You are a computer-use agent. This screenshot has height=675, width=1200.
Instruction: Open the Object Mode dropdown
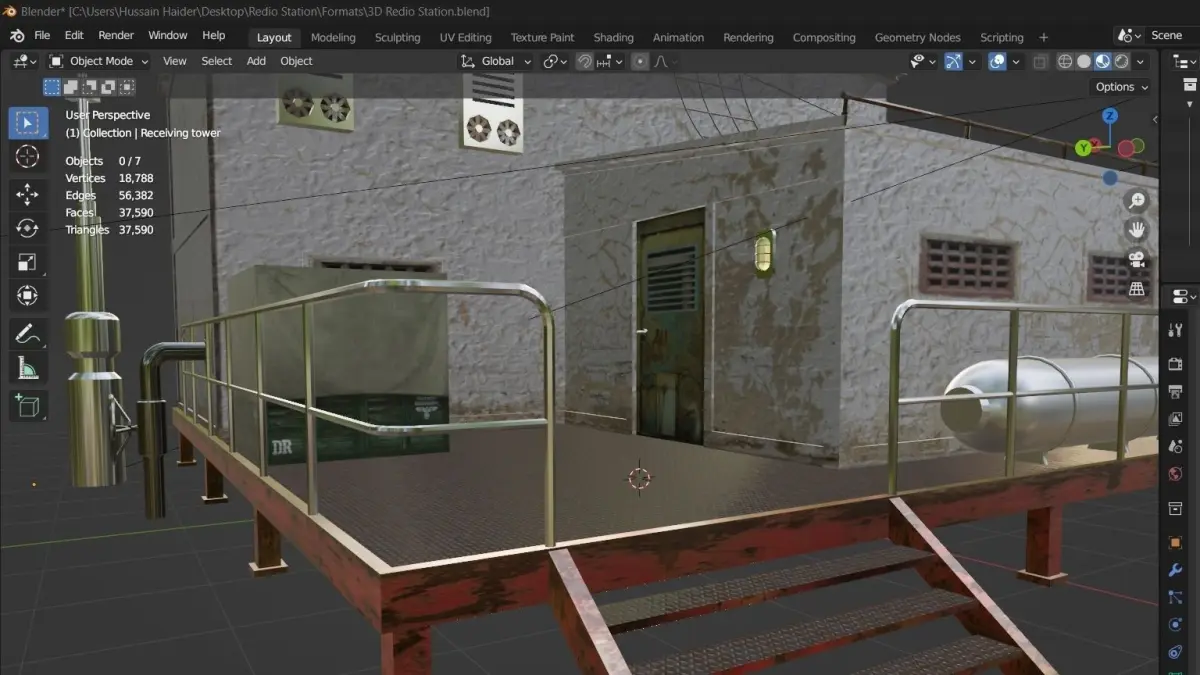99,61
